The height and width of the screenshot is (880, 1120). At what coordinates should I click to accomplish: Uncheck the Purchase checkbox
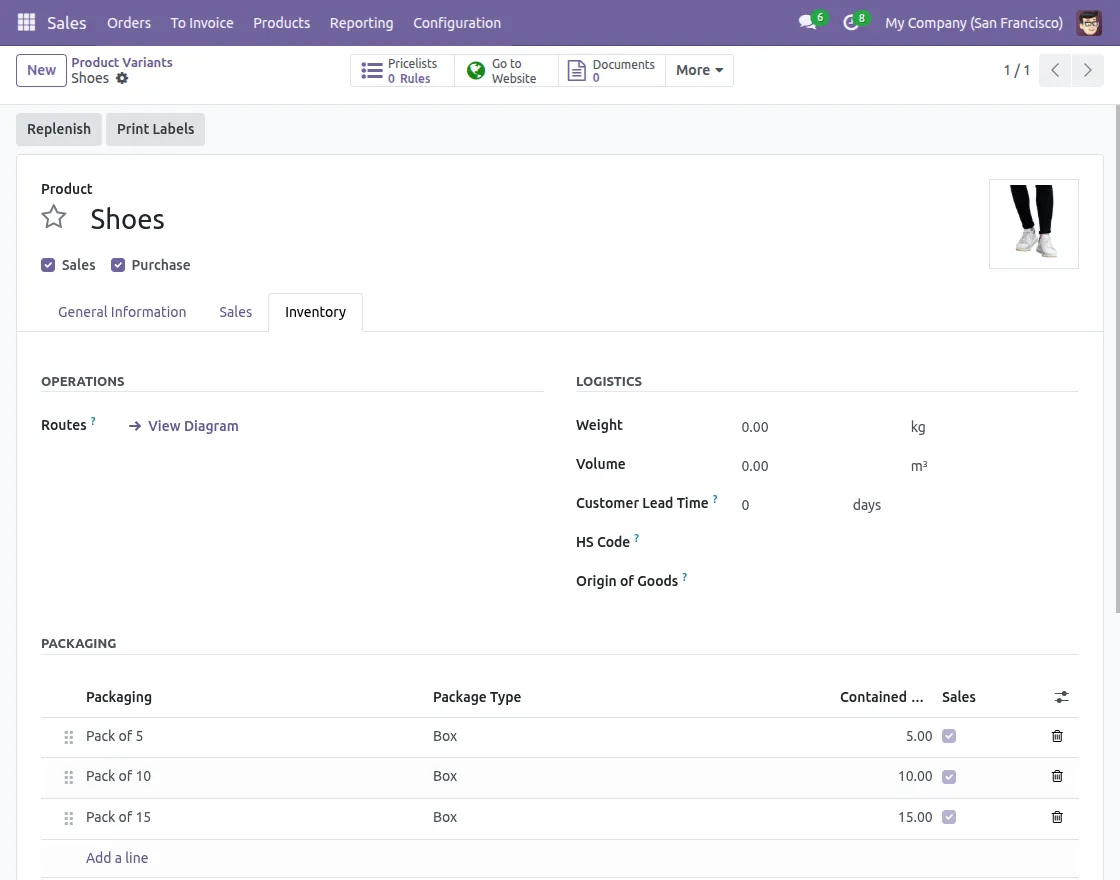118,265
